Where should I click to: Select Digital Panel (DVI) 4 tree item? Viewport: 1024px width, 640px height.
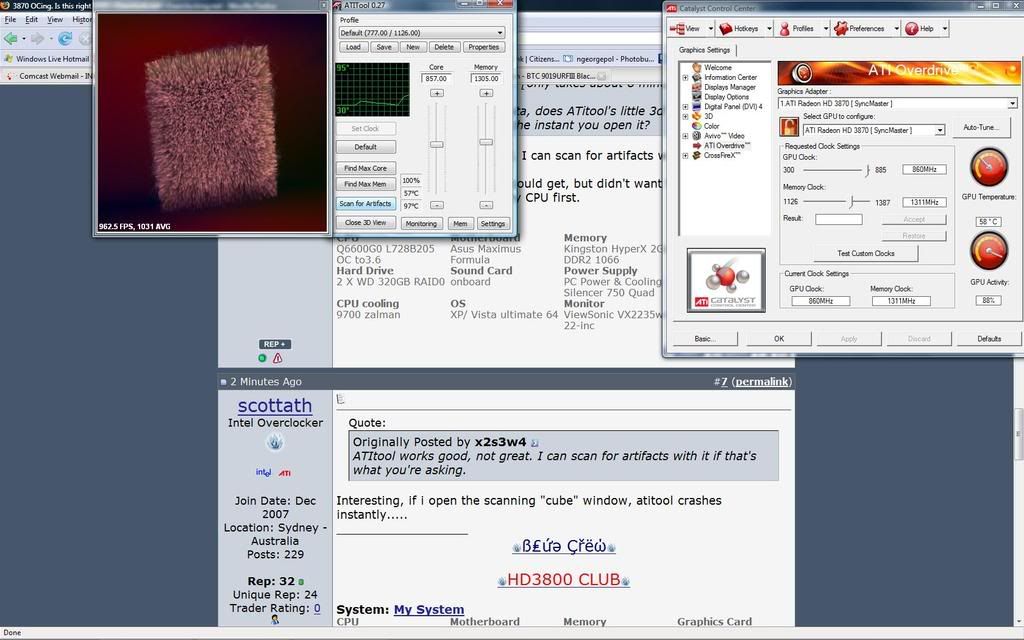click(x=733, y=106)
